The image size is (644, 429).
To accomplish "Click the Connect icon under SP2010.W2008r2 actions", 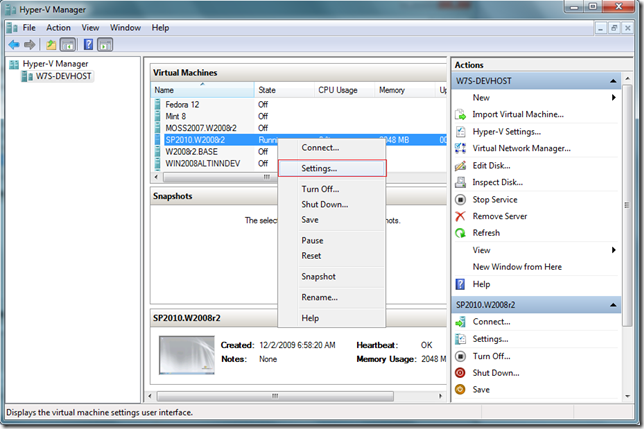I will click(460, 322).
